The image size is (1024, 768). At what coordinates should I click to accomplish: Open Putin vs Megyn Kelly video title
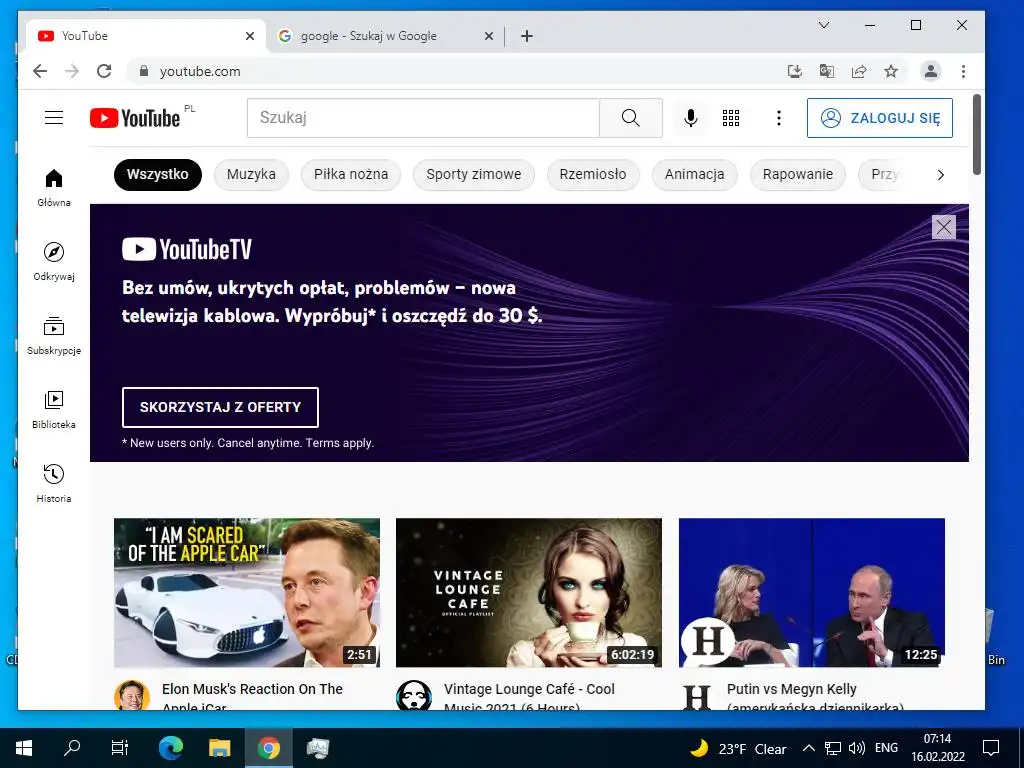pos(814,696)
